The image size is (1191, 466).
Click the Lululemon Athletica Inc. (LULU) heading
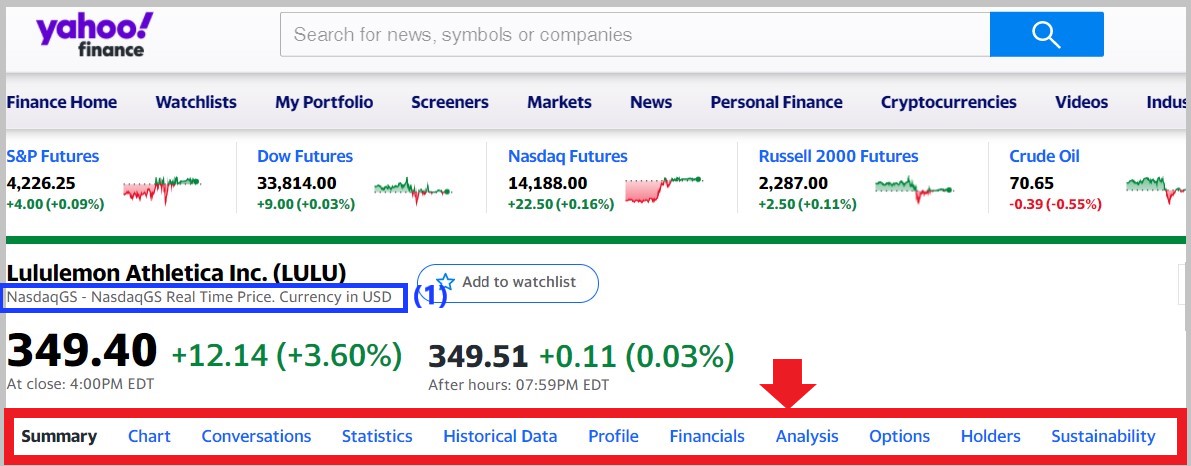point(176,272)
